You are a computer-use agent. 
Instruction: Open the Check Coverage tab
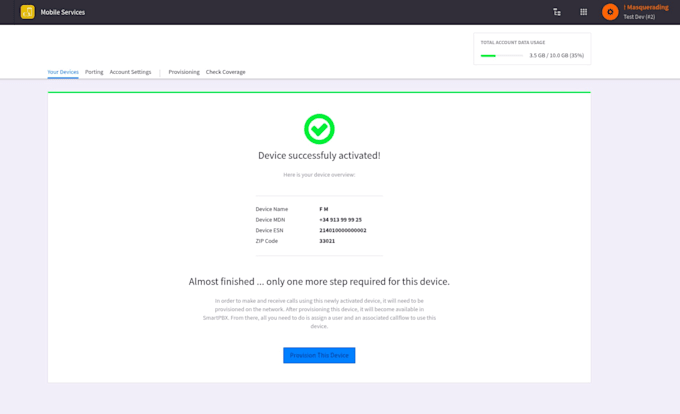[226, 72]
